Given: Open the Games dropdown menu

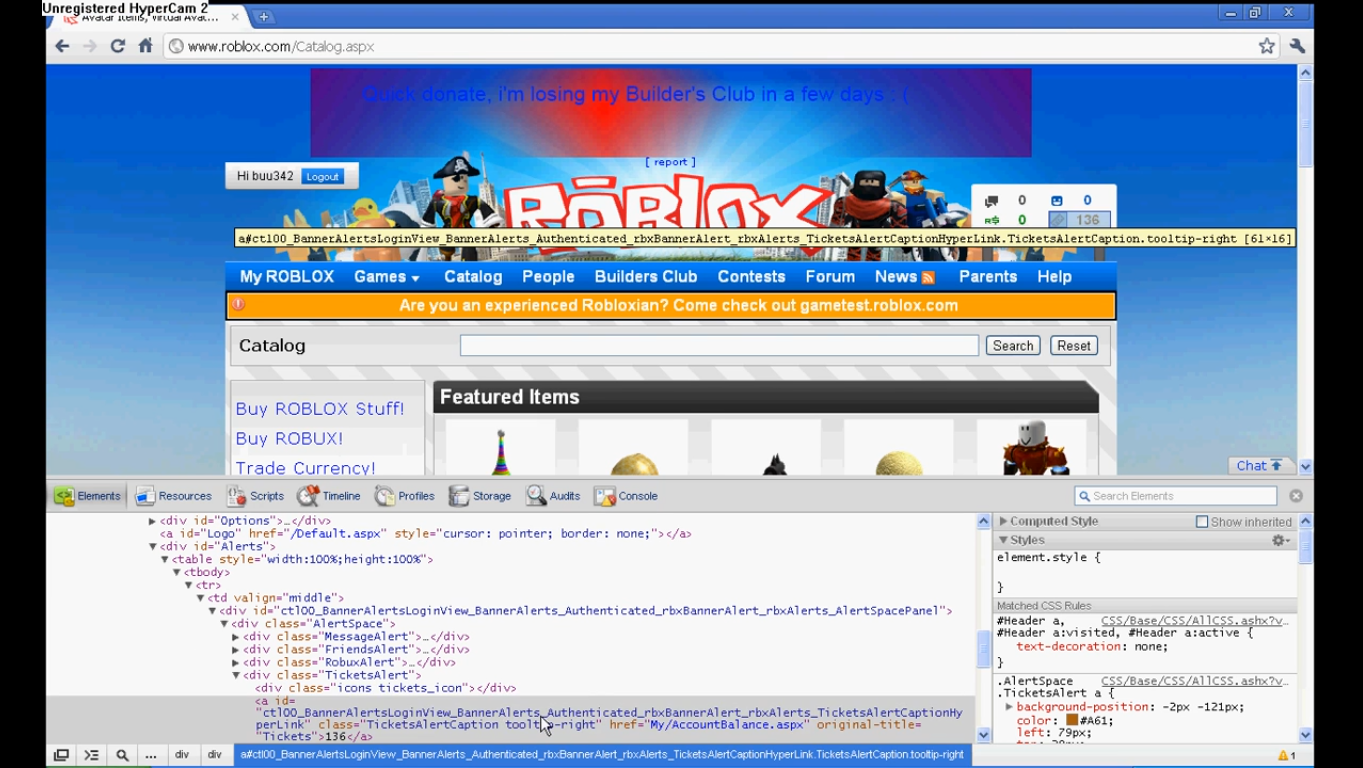Looking at the screenshot, I should (386, 277).
